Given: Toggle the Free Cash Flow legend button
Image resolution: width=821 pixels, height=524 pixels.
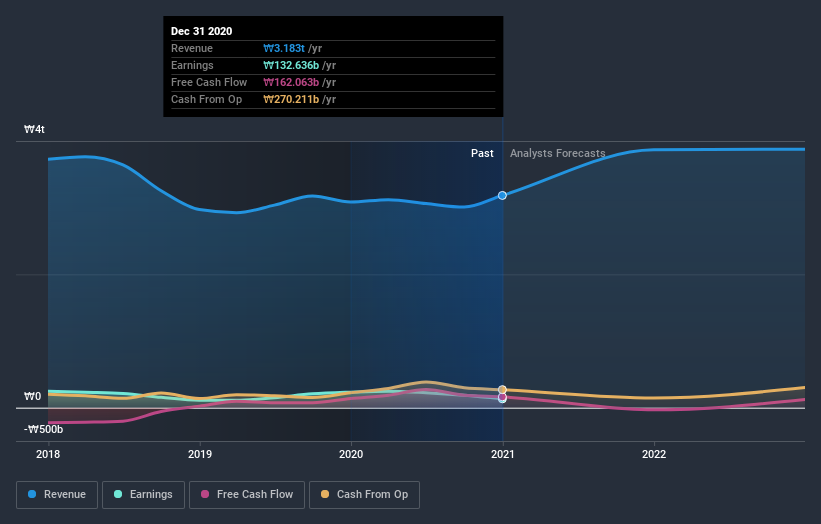Looking at the screenshot, I should (247, 495).
